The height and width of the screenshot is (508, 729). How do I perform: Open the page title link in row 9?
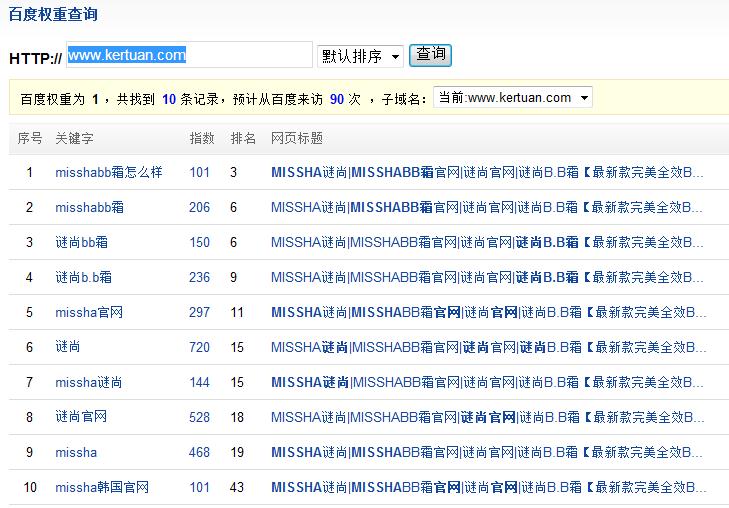pos(487,452)
